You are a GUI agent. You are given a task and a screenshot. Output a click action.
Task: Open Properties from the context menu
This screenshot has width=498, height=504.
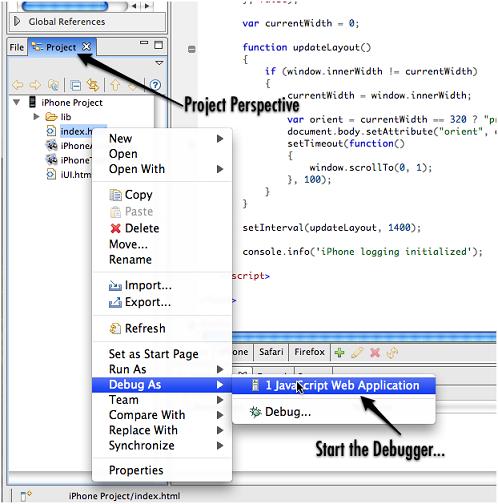pyautogui.click(x=162, y=470)
